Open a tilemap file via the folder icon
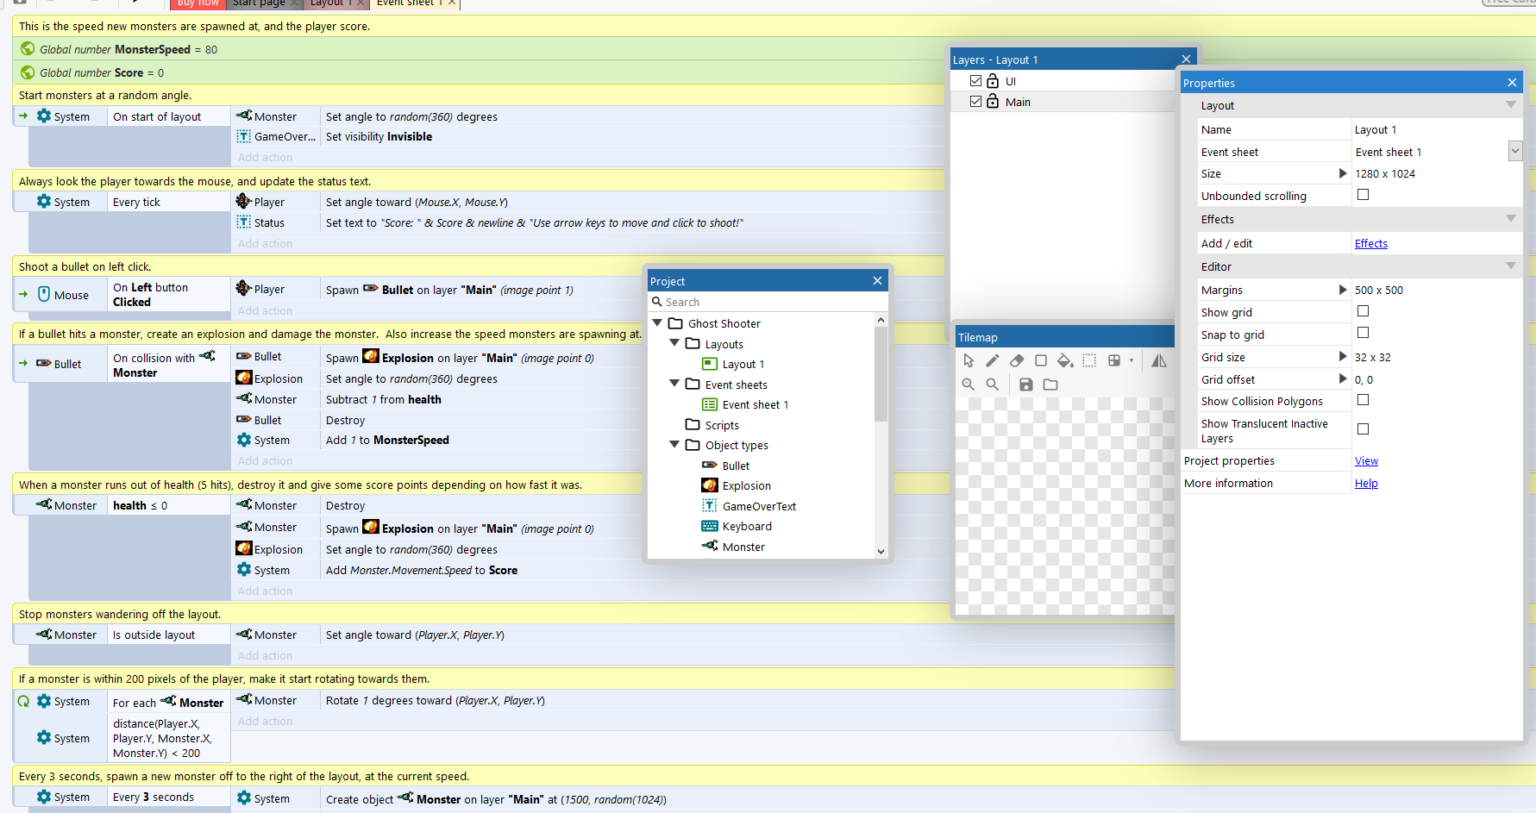Viewport: 1536px width, 813px height. pyautogui.click(x=1050, y=383)
